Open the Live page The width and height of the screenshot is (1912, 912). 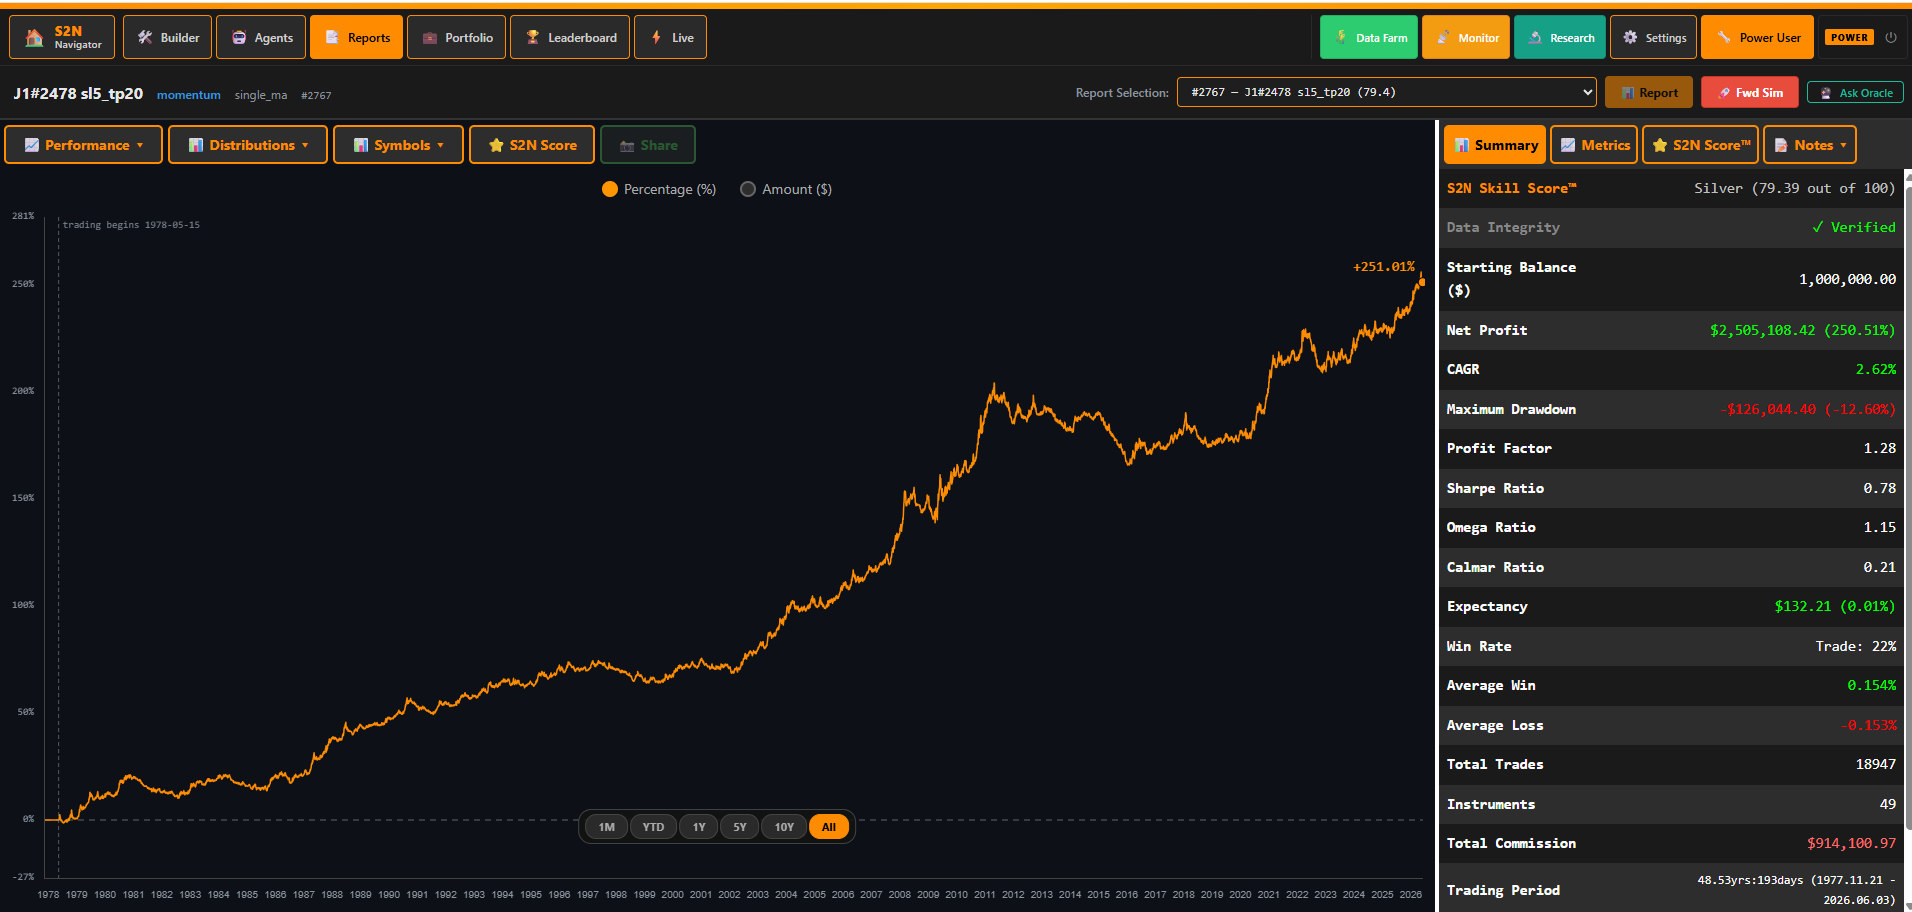670,37
